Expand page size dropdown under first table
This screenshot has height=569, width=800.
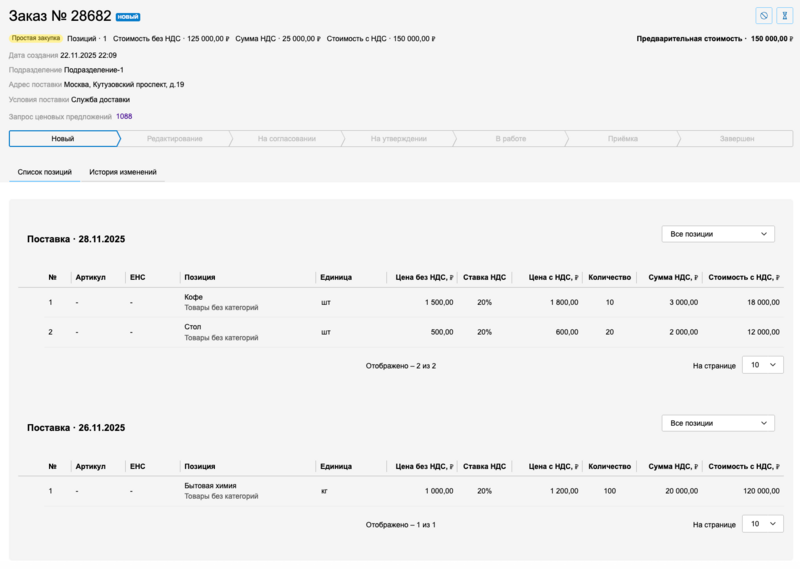pyautogui.click(x=762, y=365)
